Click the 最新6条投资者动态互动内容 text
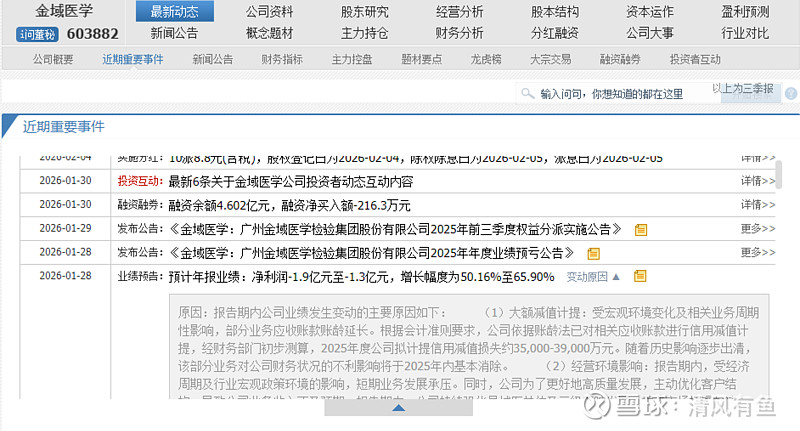The image size is (800, 431). [x=291, y=182]
